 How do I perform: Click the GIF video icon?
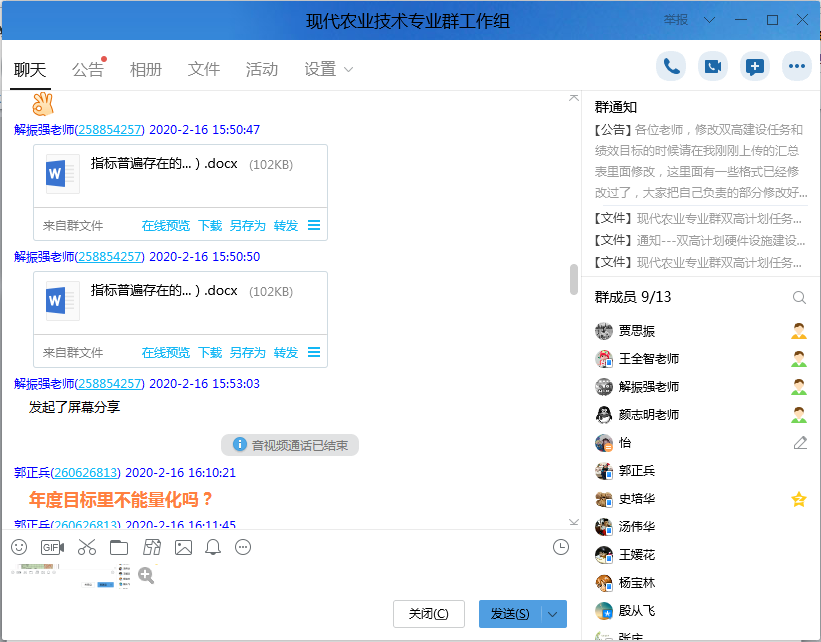[52, 547]
